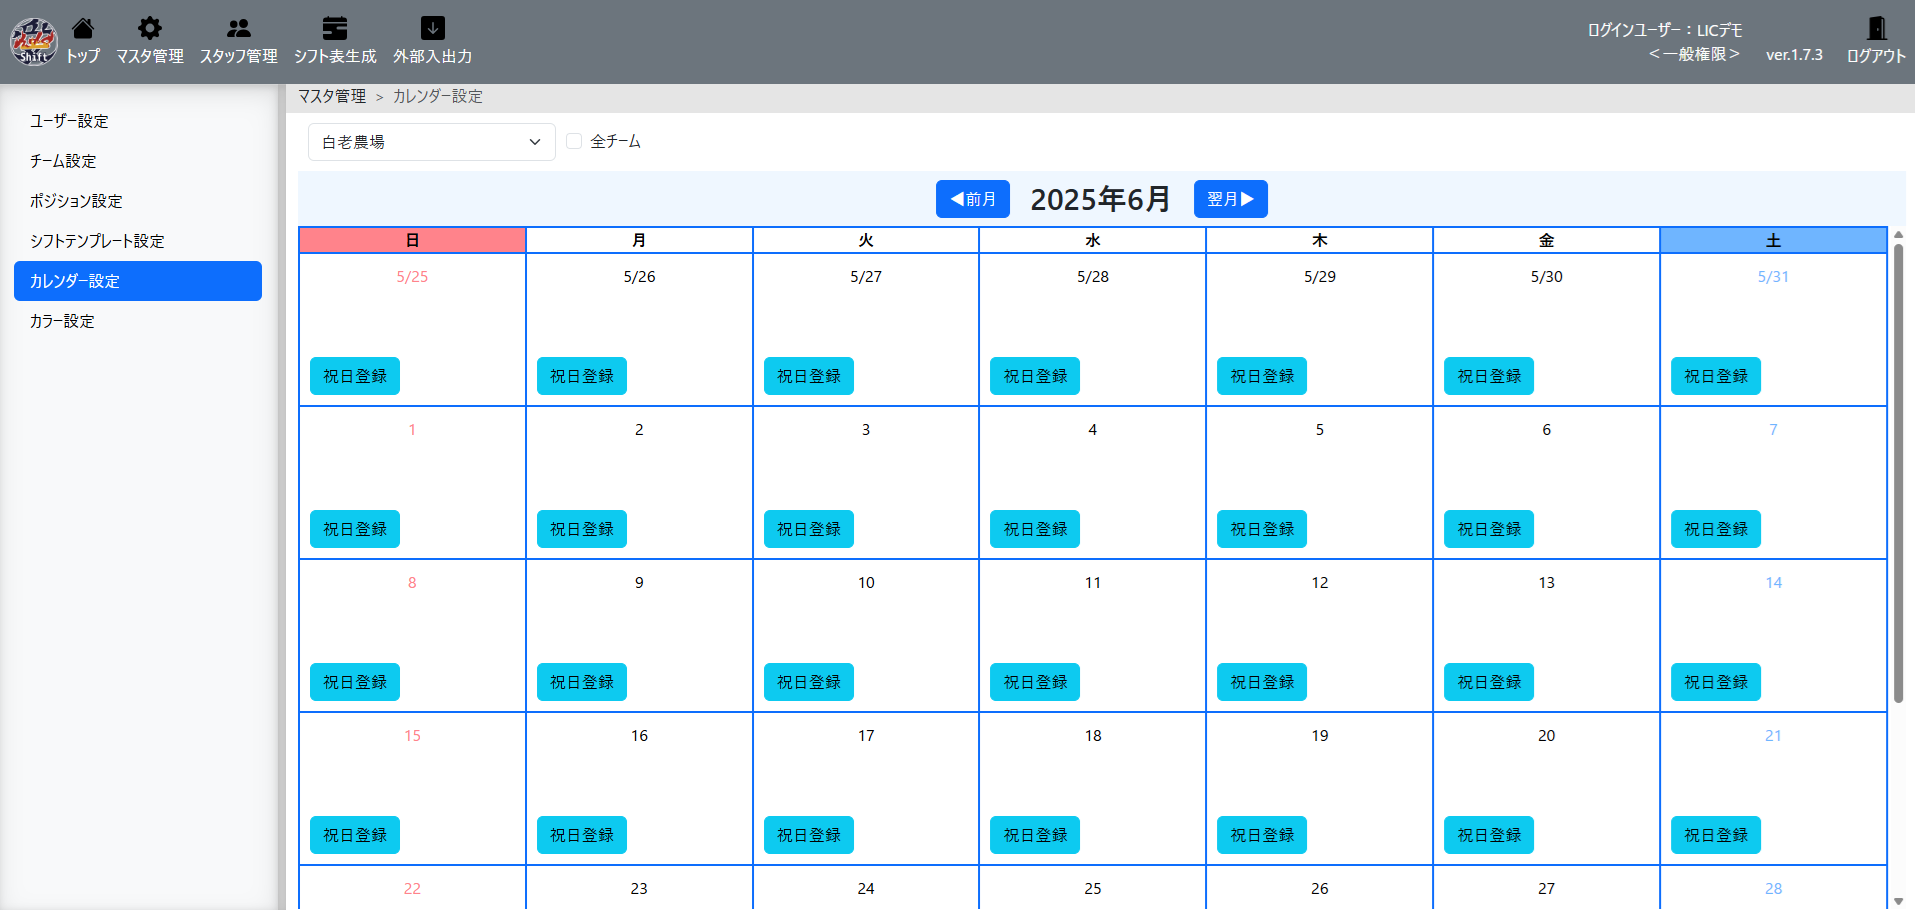Register holiday on June 6
Viewport: 1917px width, 910px height.
coord(1489,529)
